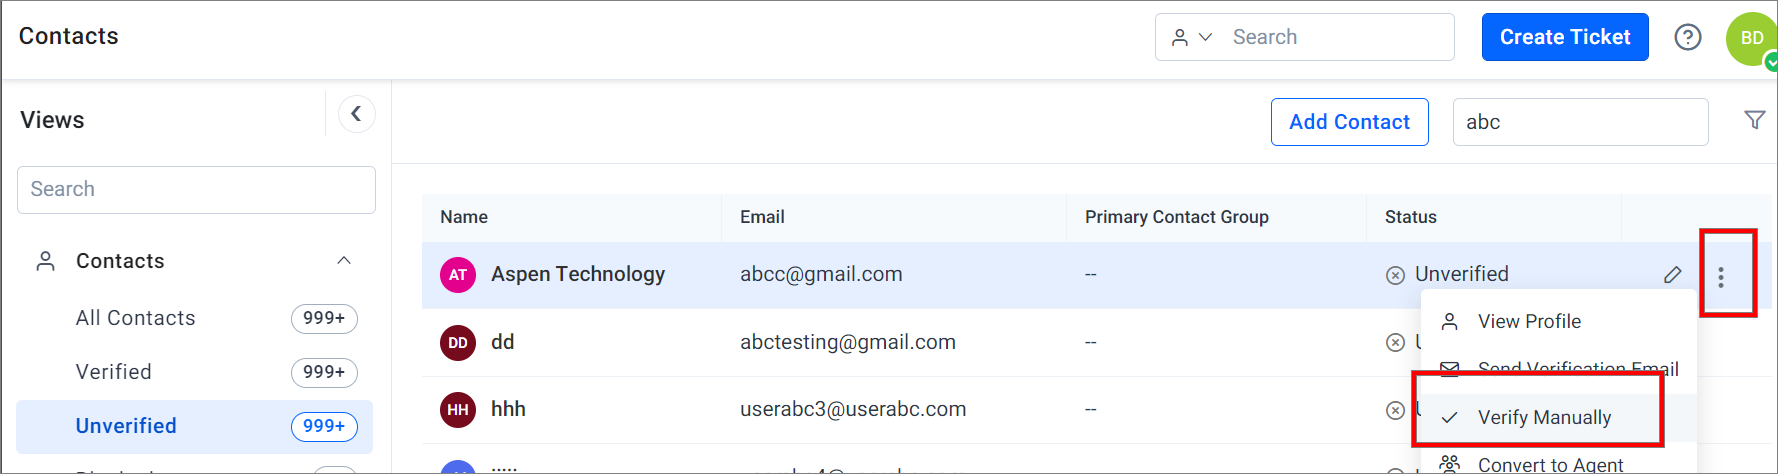
Task: Collapse the Views sidebar panel
Action: [x=356, y=114]
